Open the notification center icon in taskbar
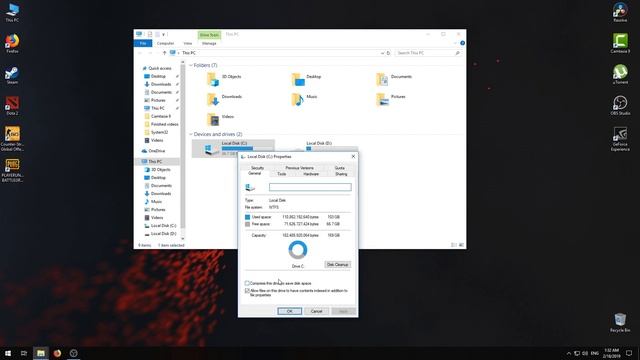 click(x=629, y=353)
